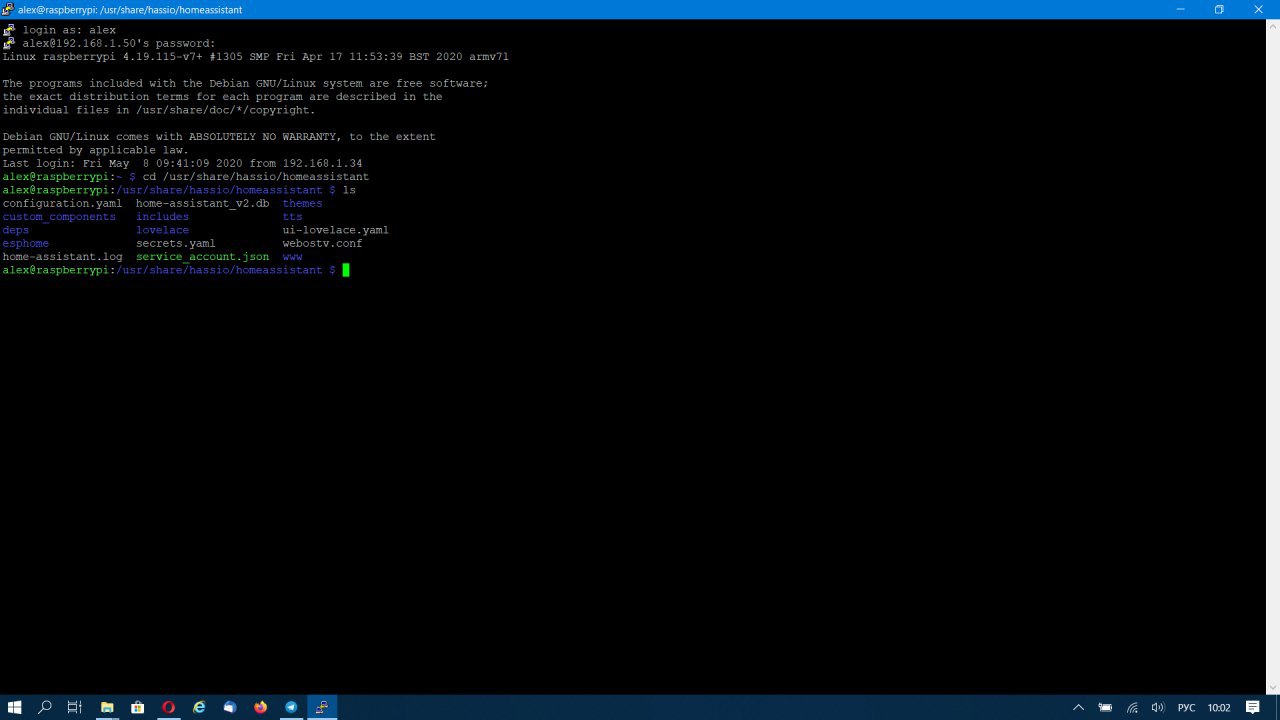The width and height of the screenshot is (1280, 720).
Task: Click the PuTTY window title text
Action: [130, 9]
